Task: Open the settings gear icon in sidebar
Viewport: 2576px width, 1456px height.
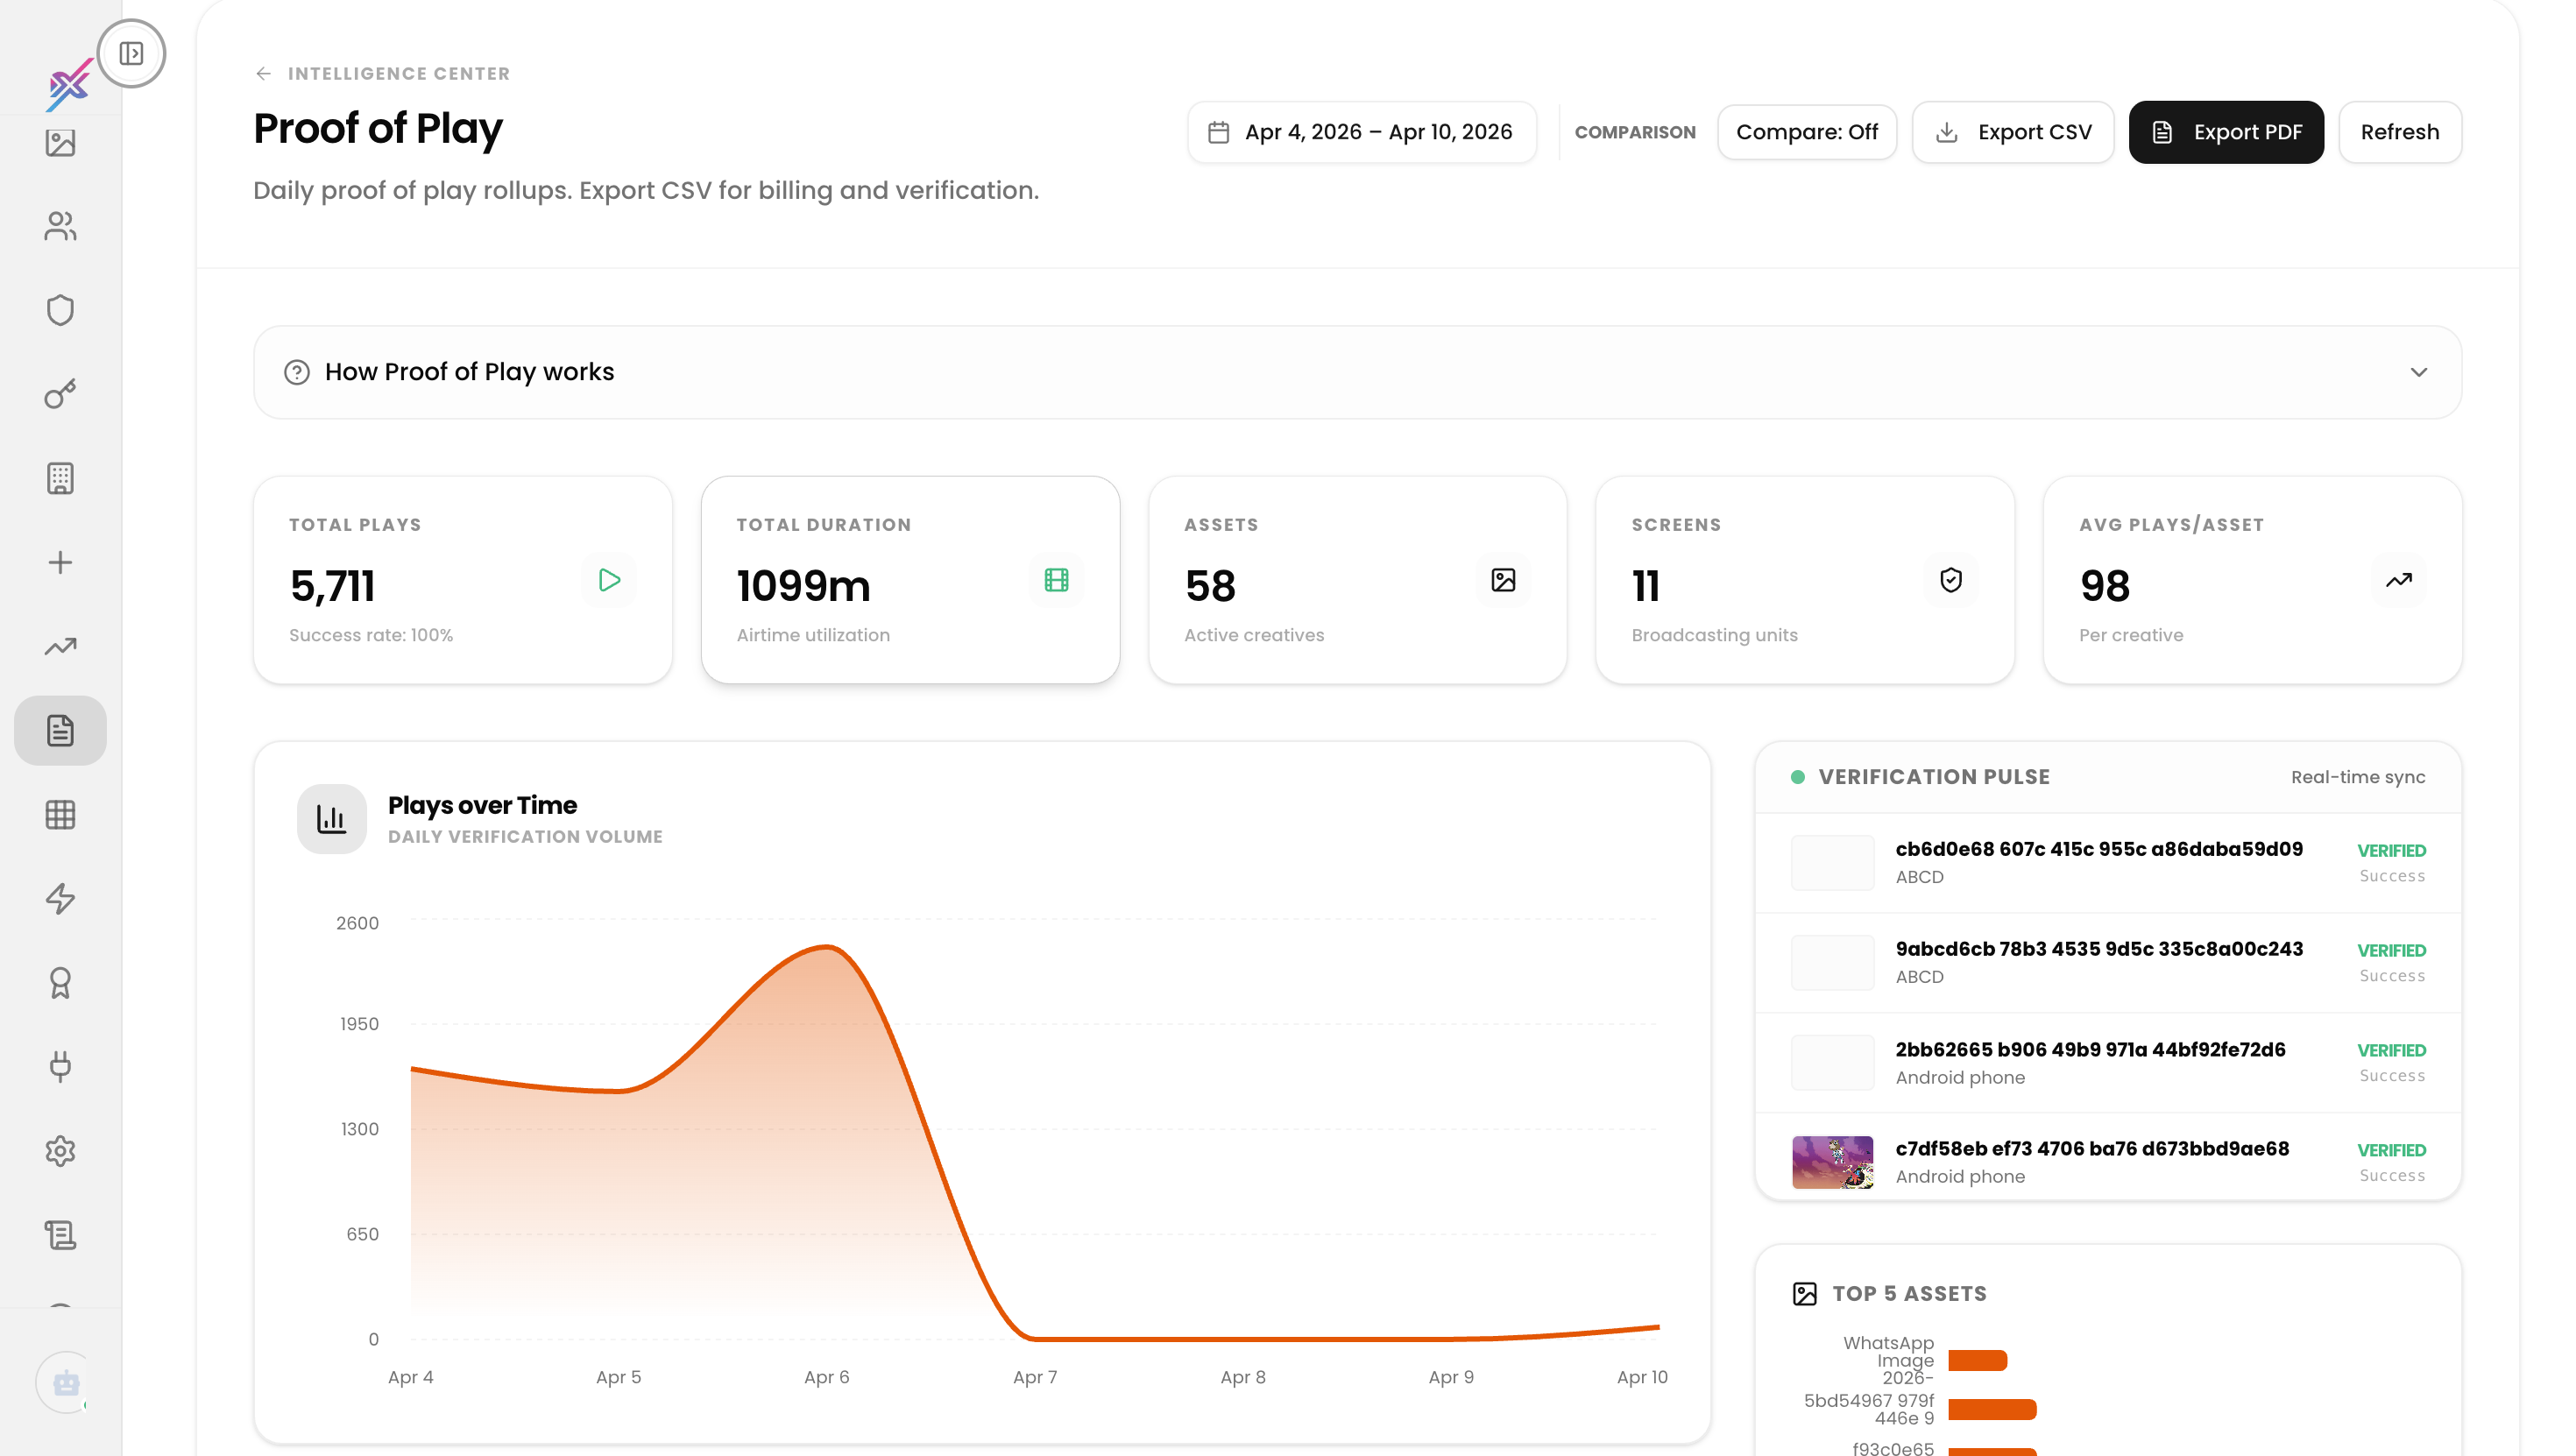Action: (60, 1151)
